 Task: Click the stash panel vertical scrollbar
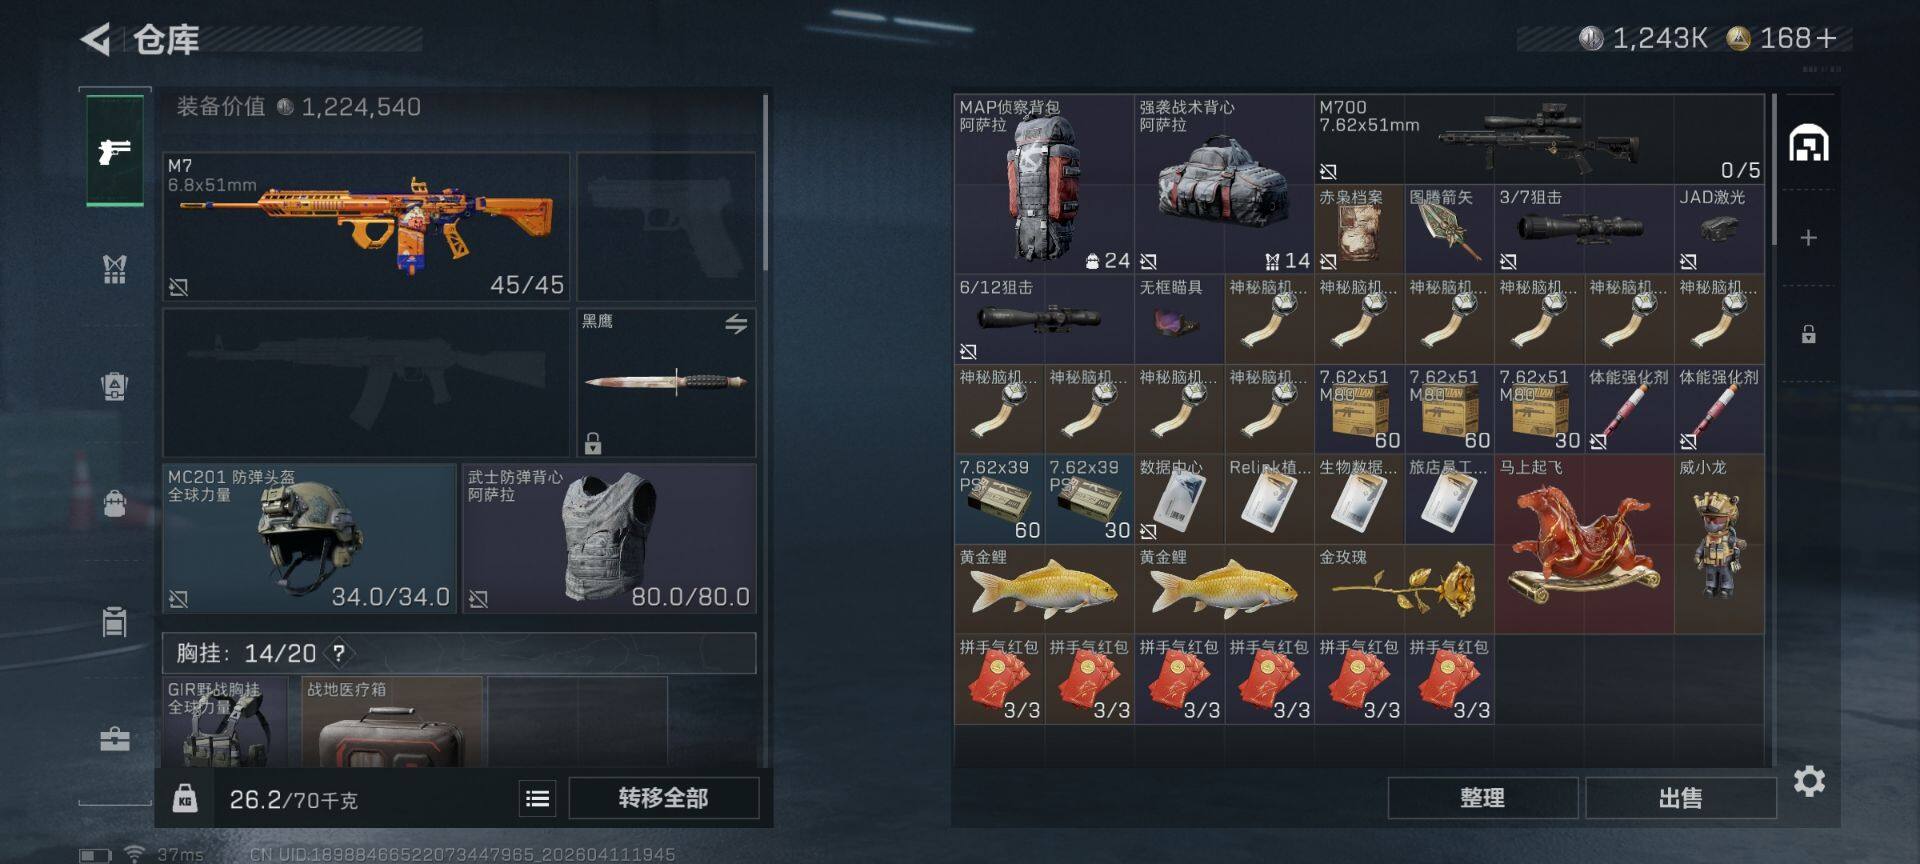[1774, 170]
